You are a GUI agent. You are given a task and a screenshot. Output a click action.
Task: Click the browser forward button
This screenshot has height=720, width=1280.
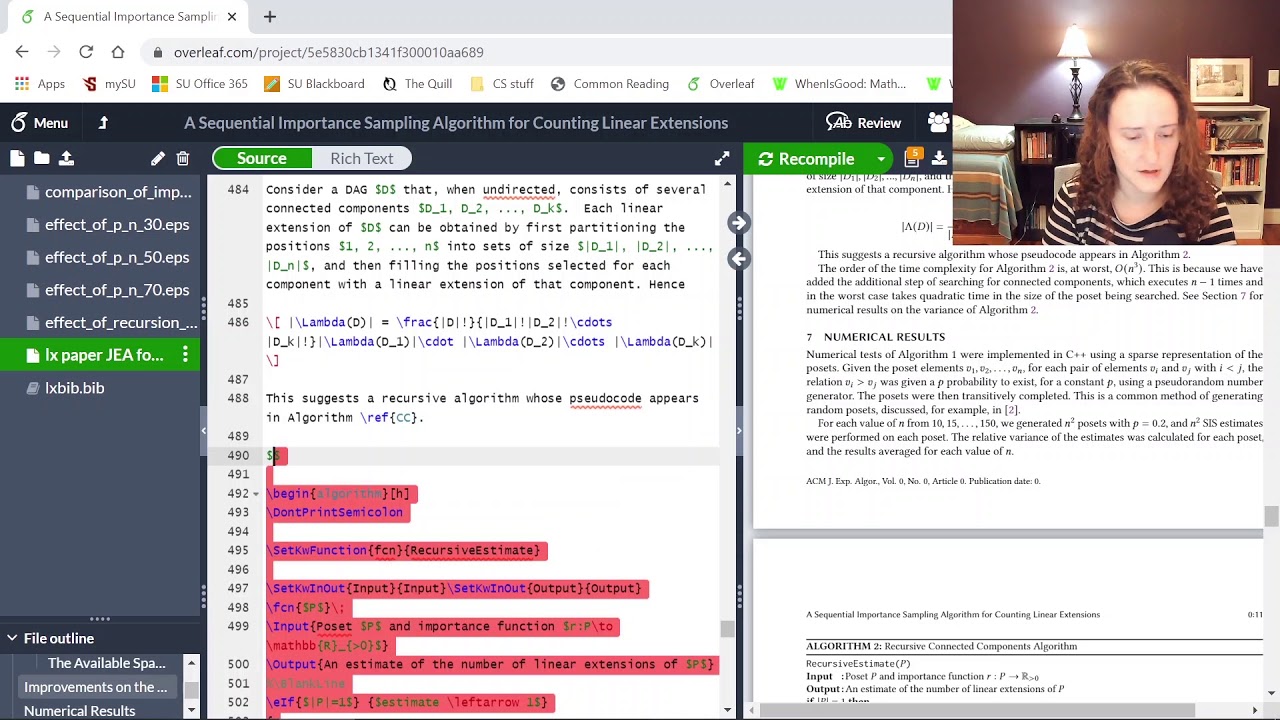[x=54, y=52]
